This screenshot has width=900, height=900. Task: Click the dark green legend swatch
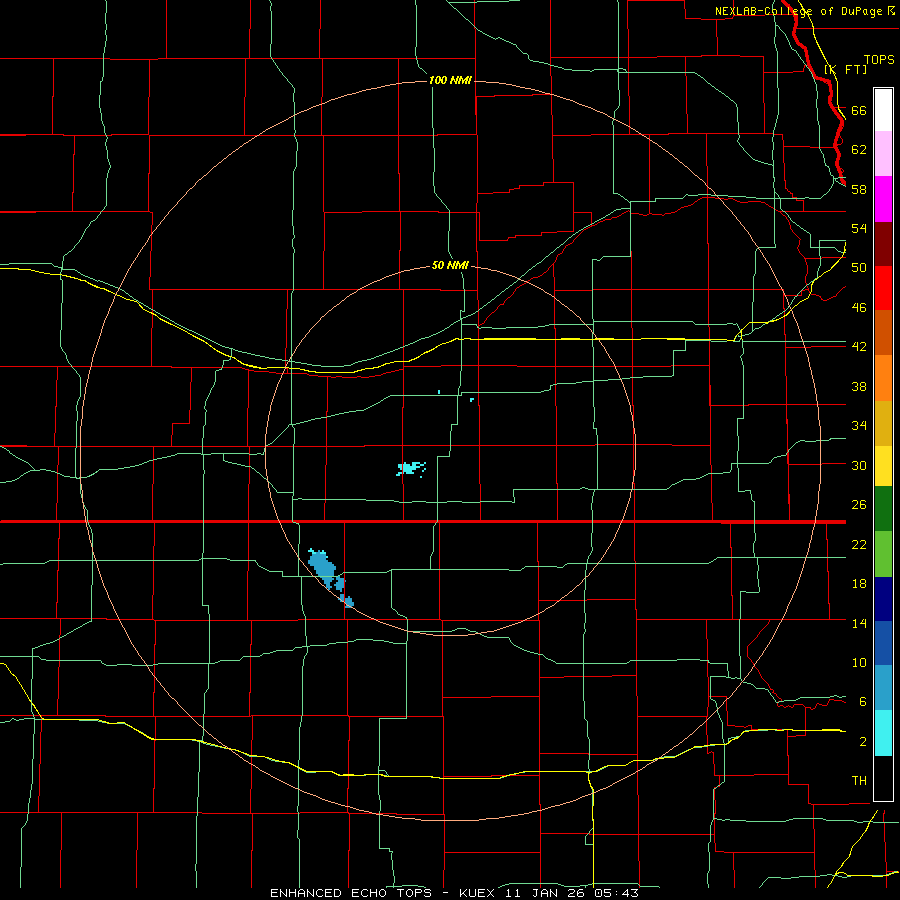883,509
